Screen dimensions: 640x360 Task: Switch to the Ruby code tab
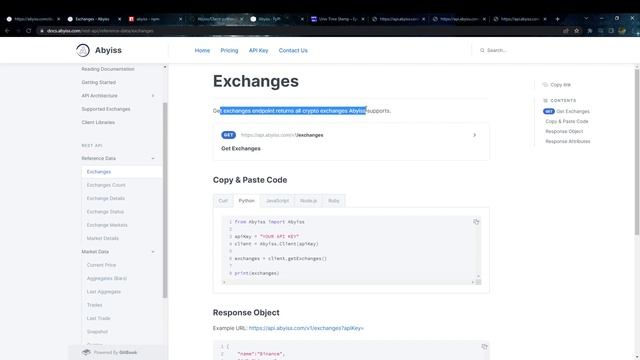point(333,201)
